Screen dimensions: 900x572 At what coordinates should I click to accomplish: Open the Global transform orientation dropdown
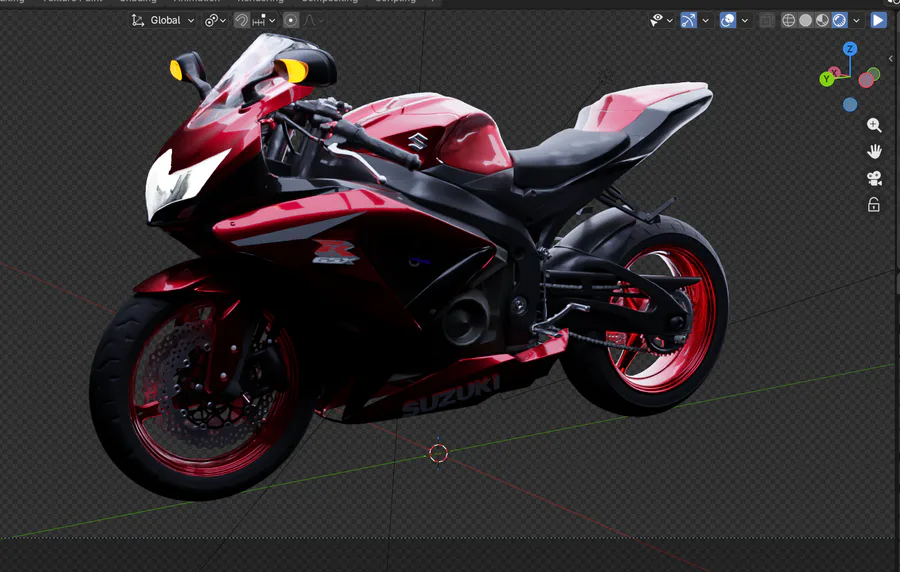point(163,21)
